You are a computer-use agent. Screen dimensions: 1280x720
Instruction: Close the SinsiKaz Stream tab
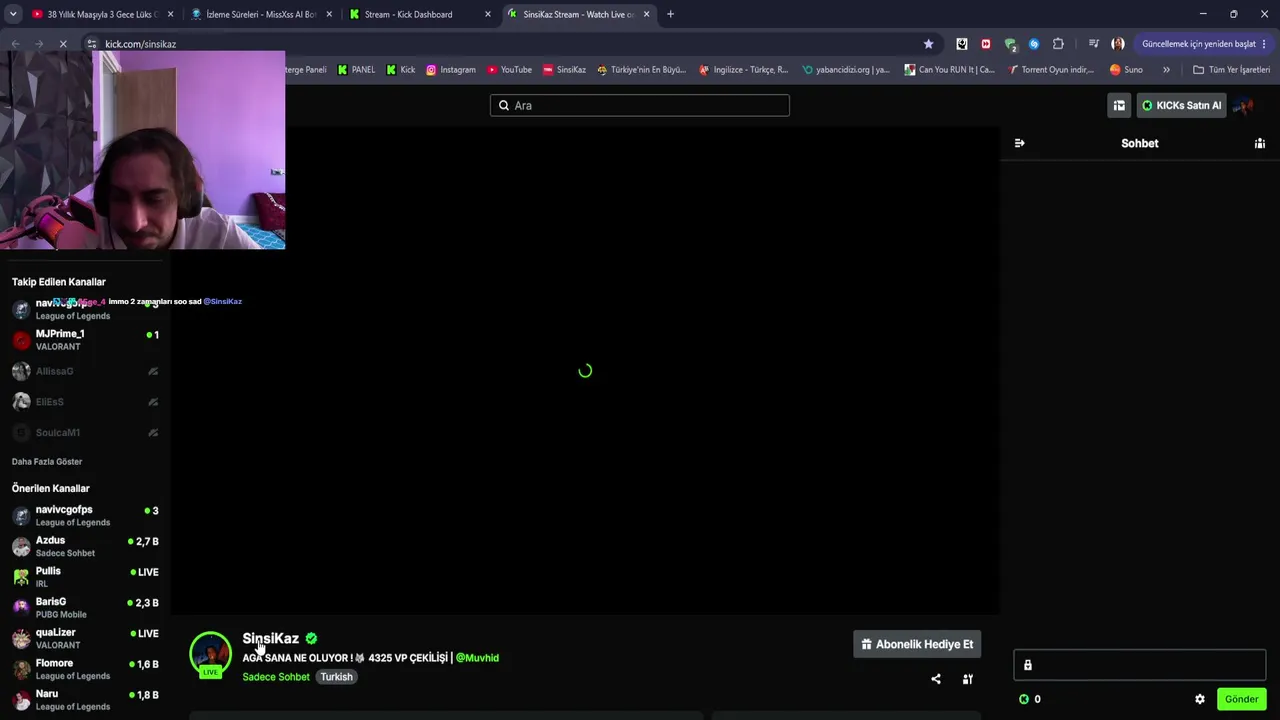click(646, 14)
